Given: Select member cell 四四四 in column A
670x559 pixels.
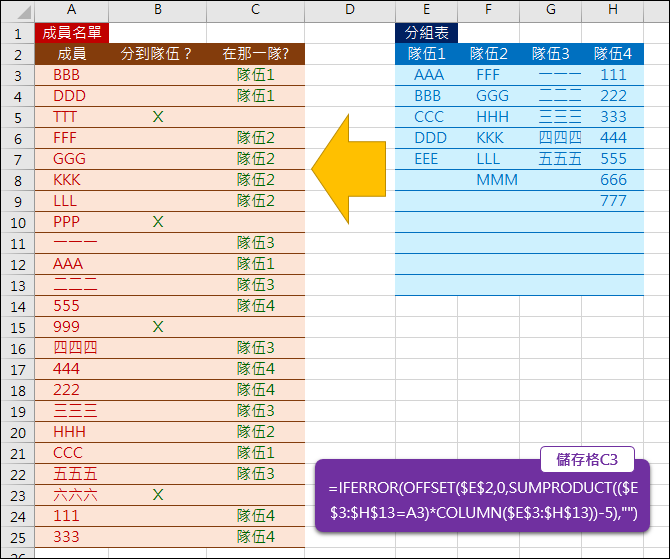Looking at the screenshot, I should pyautogui.click(x=72, y=348).
